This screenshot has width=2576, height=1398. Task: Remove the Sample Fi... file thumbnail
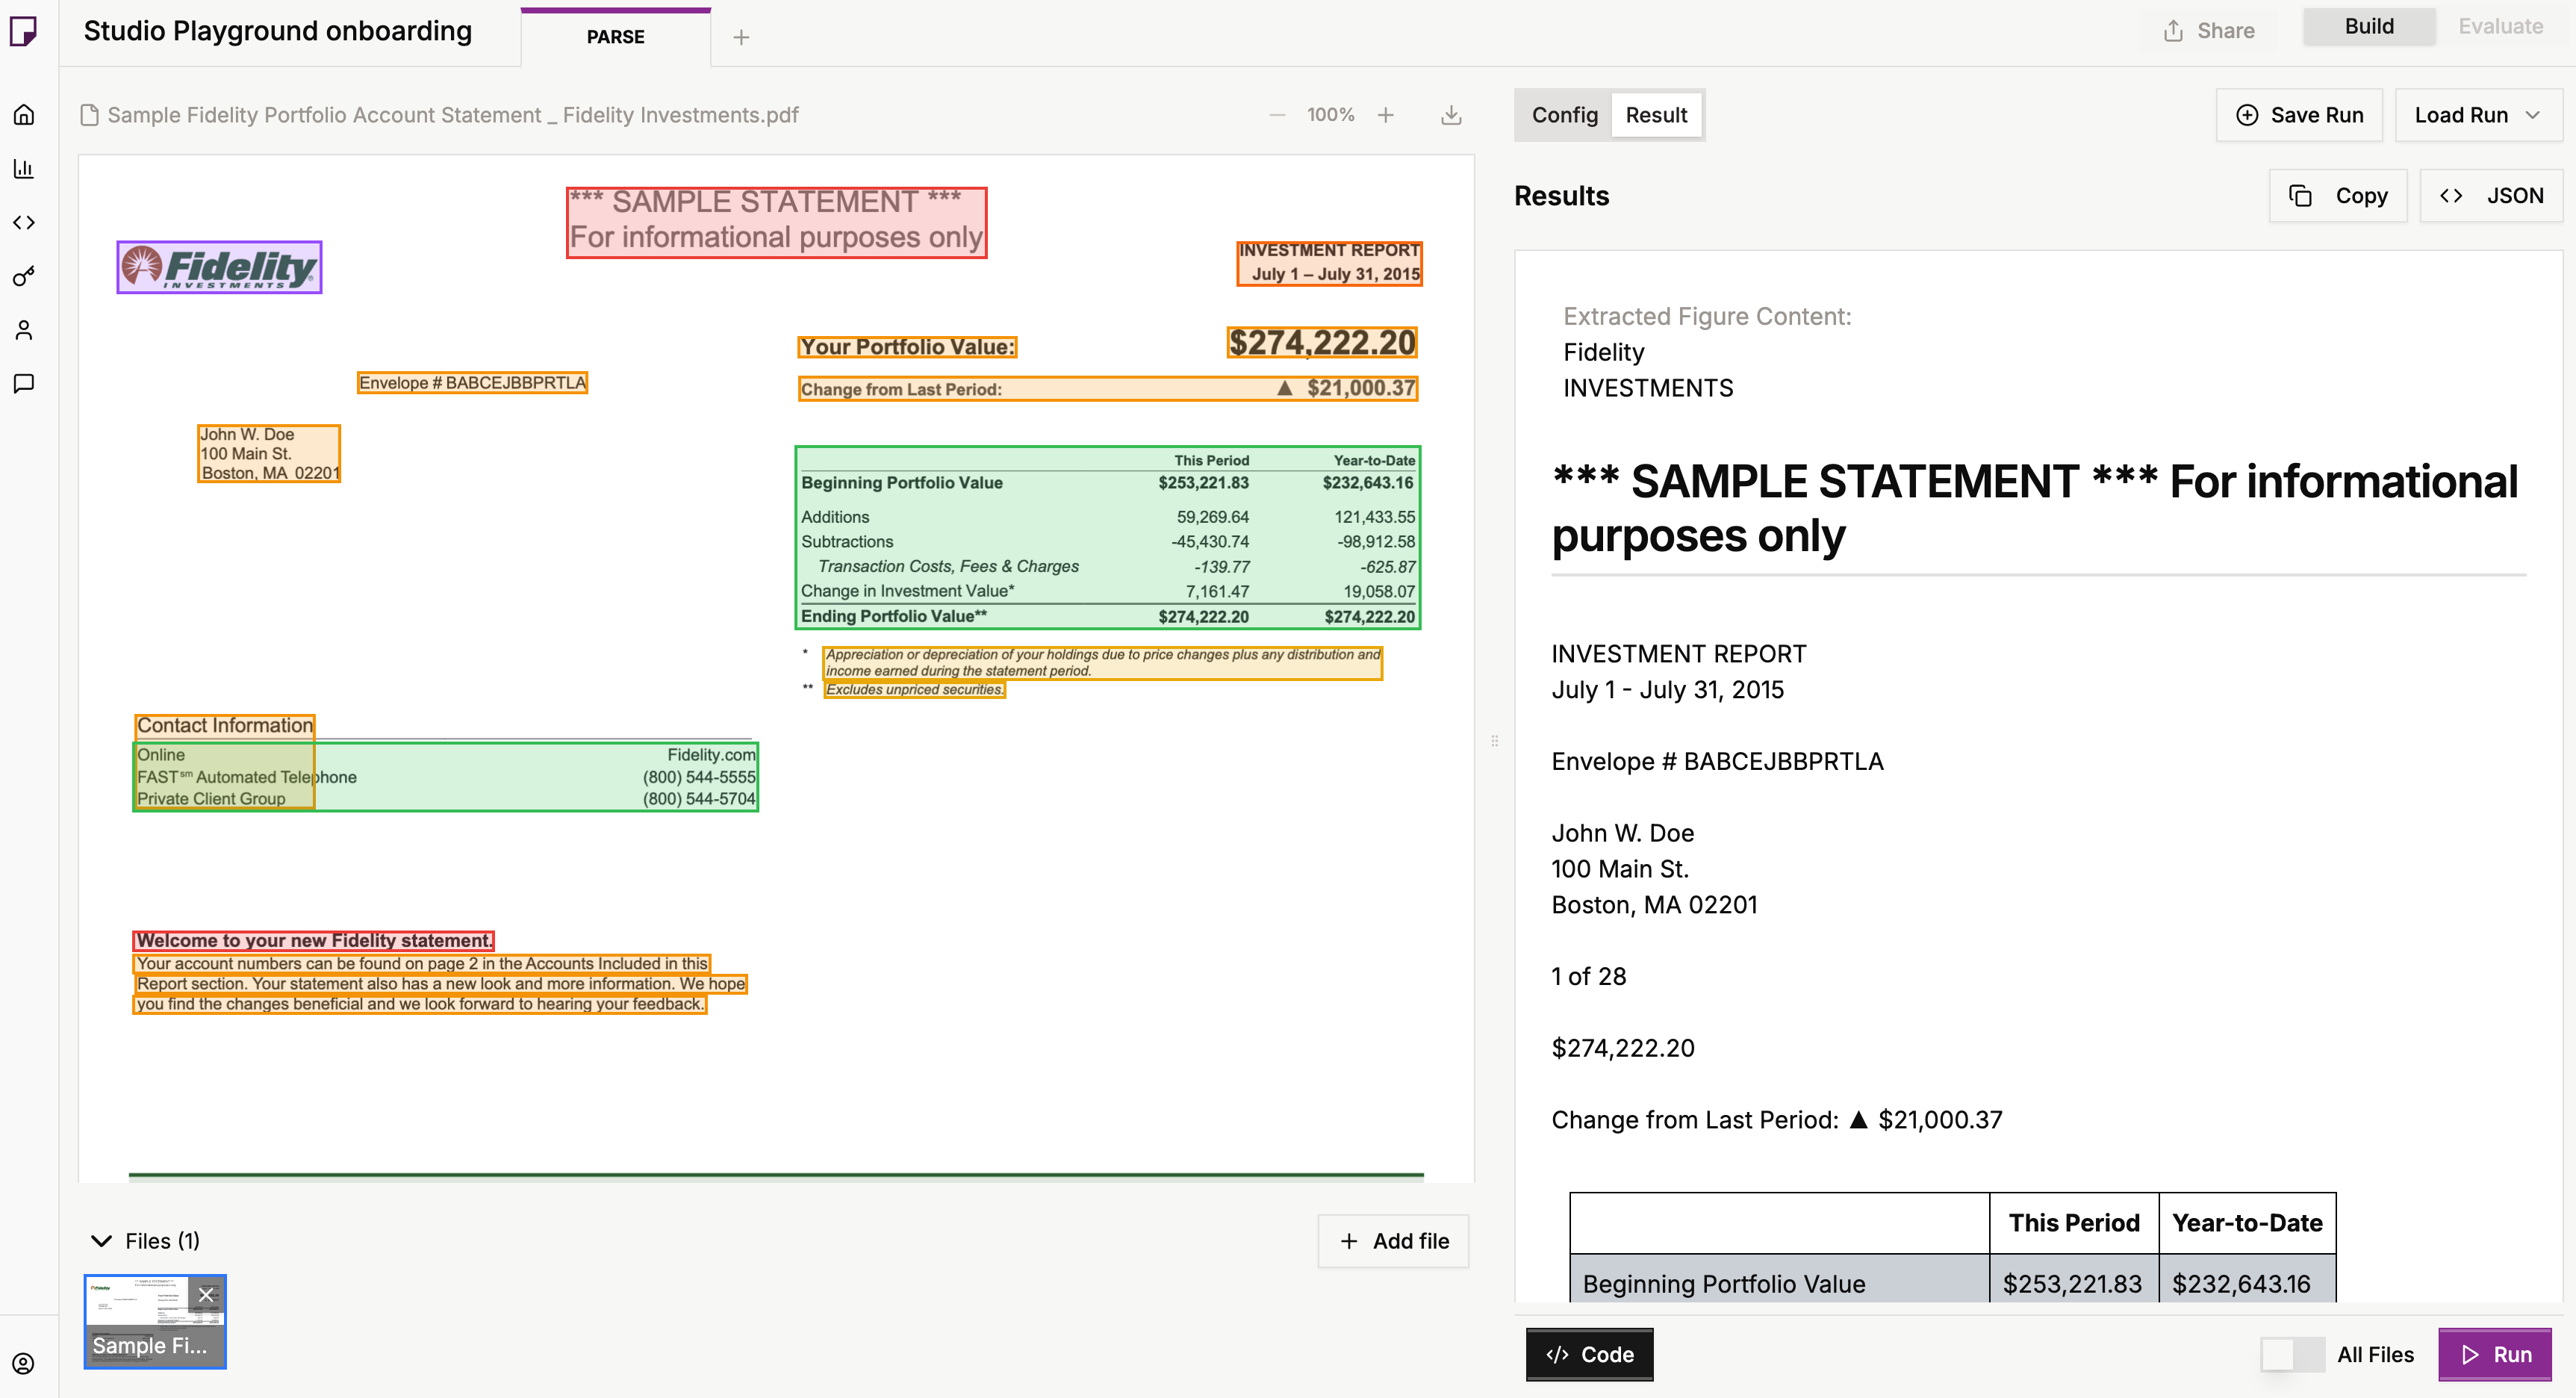206,1295
